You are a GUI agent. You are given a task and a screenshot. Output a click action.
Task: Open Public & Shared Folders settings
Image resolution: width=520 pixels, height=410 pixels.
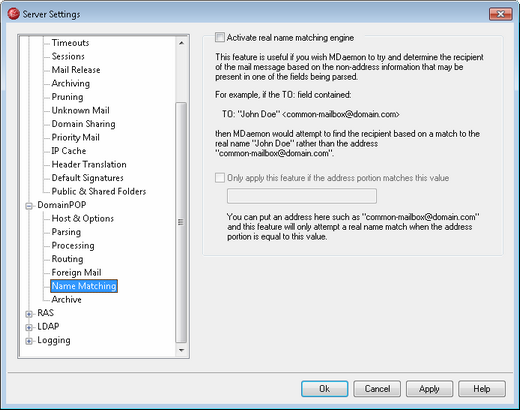(x=99, y=191)
